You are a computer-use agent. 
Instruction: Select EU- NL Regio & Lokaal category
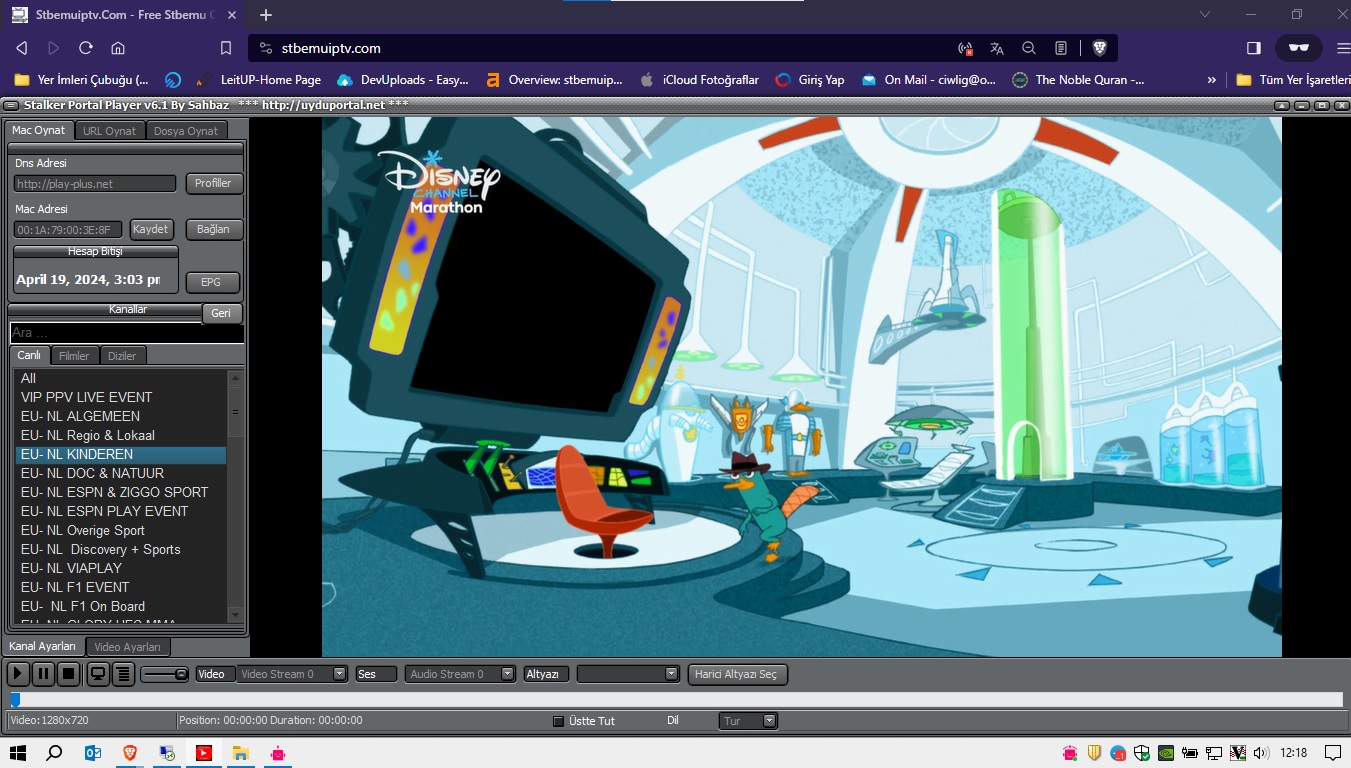120,435
